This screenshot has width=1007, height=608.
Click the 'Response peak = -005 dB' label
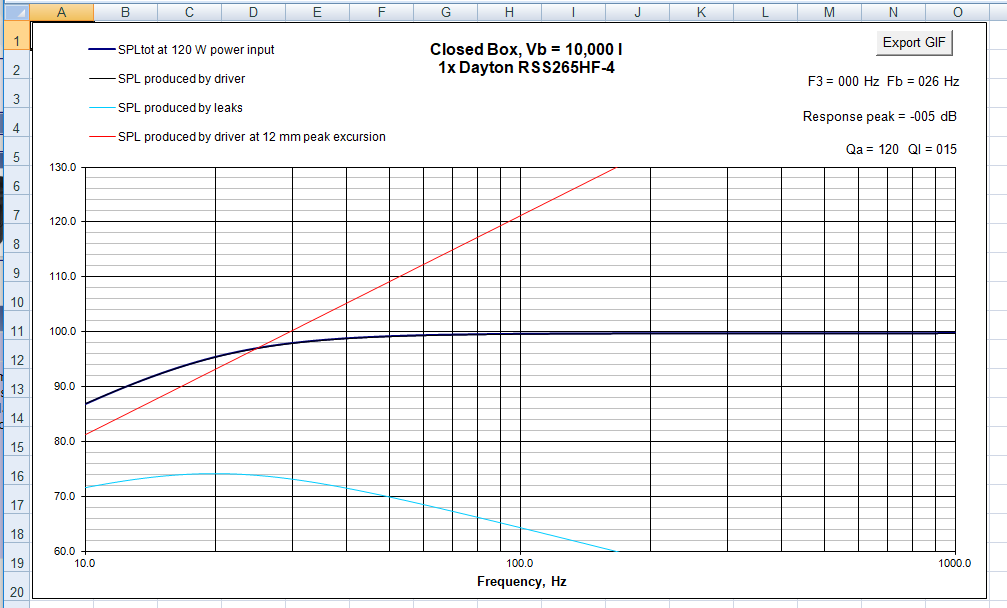tap(879, 117)
